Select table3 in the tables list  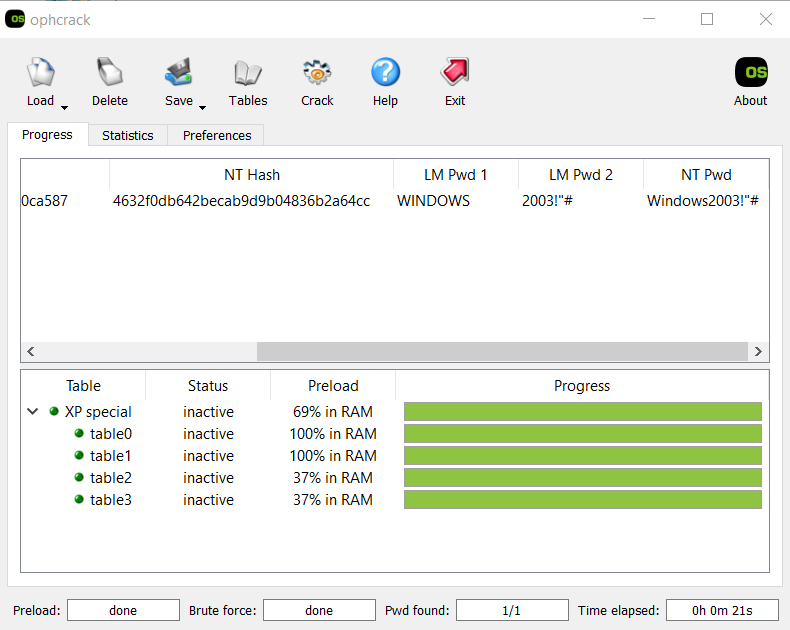click(x=111, y=500)
